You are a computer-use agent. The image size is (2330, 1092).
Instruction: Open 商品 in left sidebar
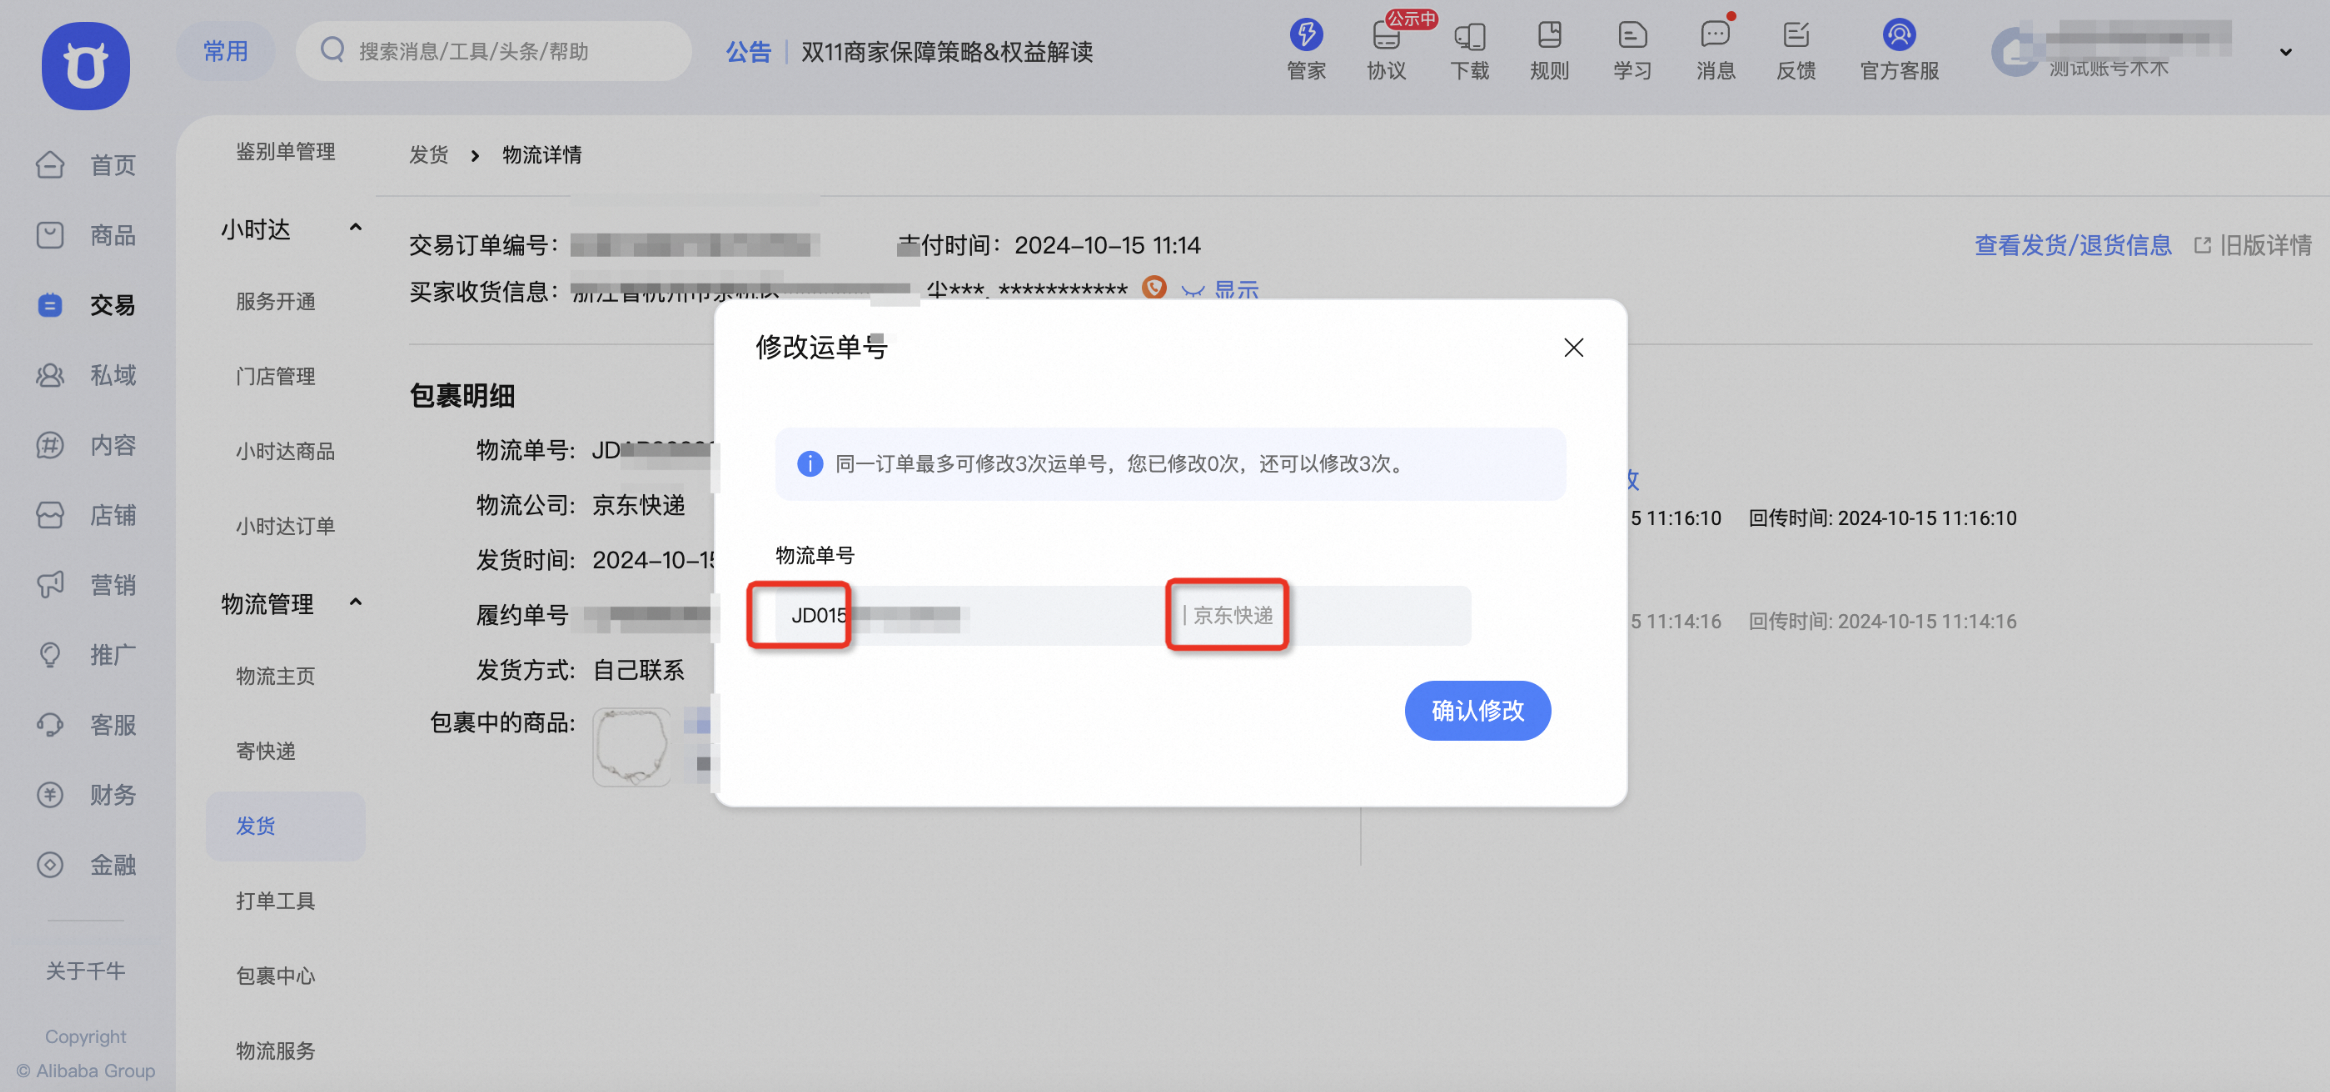[x=86, y=235]
